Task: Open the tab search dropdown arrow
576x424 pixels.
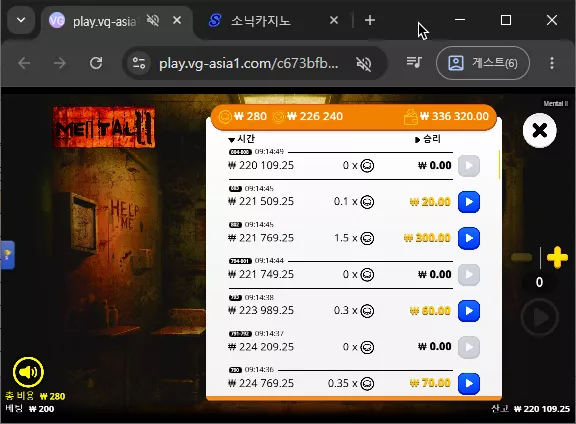Action: [x=21, y=20]
